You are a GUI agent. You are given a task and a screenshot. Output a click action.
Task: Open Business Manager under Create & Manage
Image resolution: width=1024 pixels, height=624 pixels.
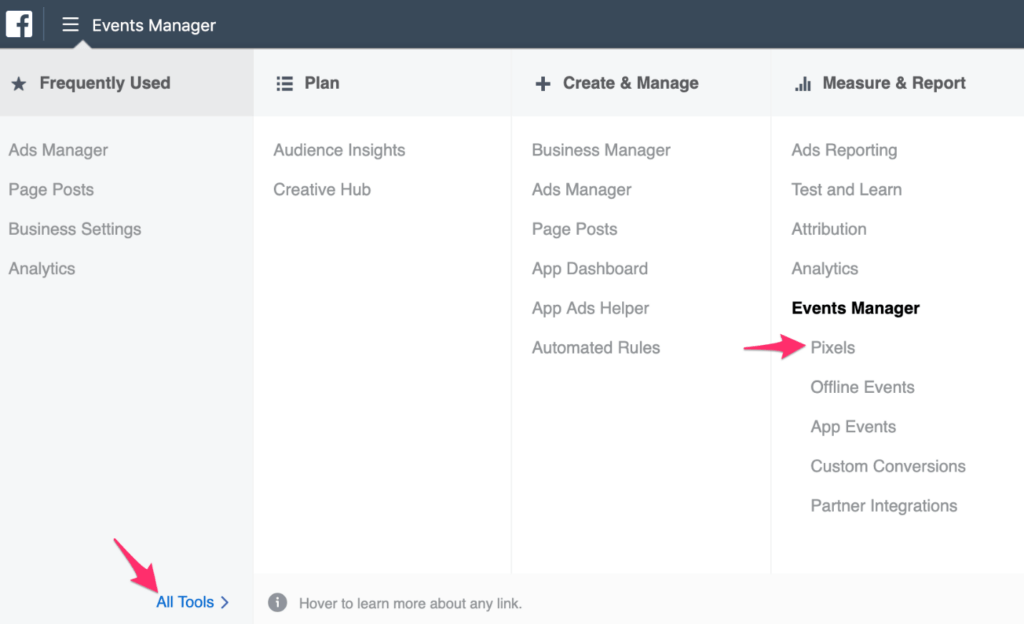pyautogui.click(x=601, y=150)
